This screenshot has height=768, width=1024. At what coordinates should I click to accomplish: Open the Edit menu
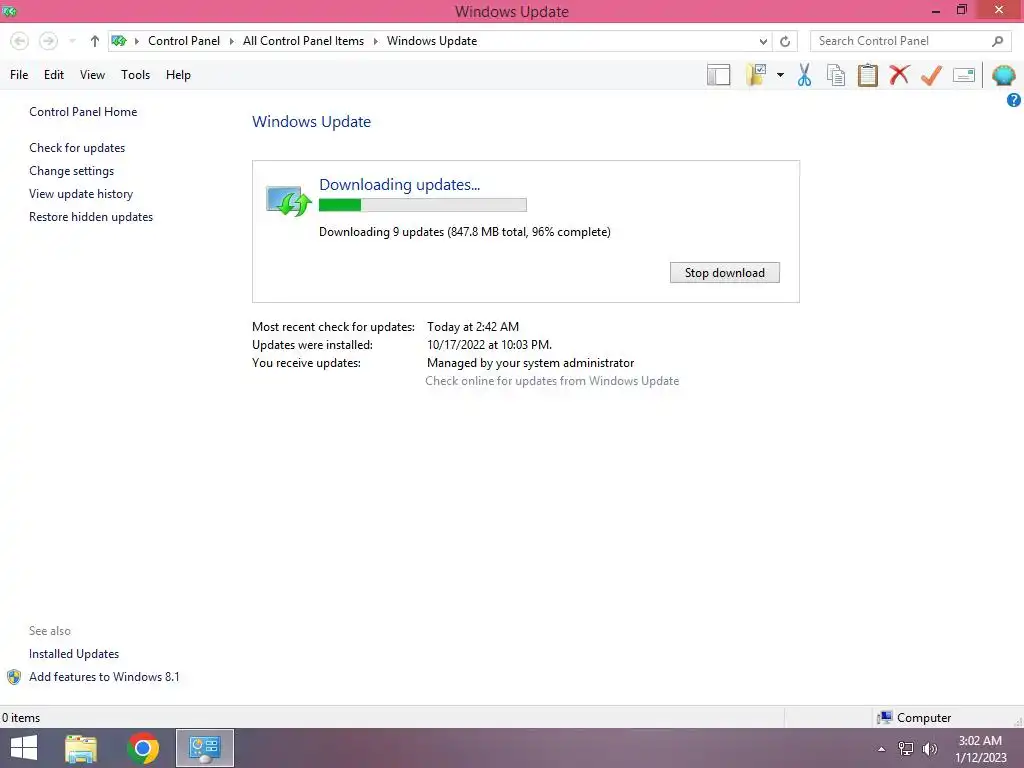[x=54, y=75]
